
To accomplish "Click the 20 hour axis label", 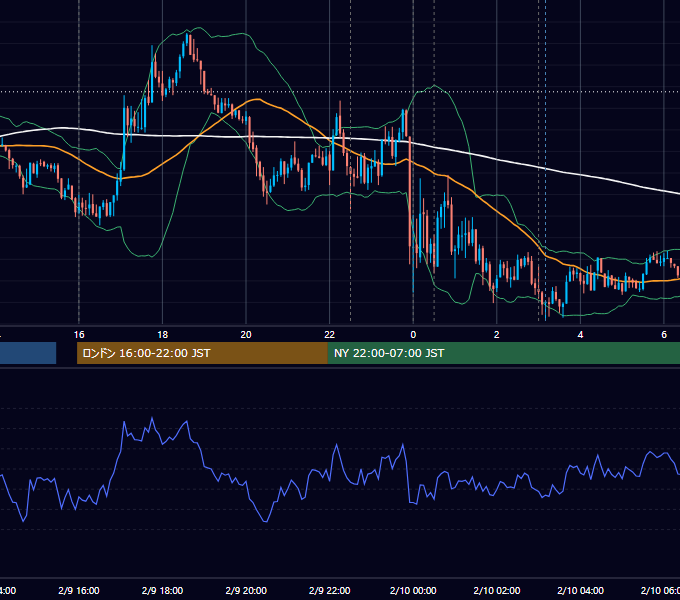I will 246,335.
